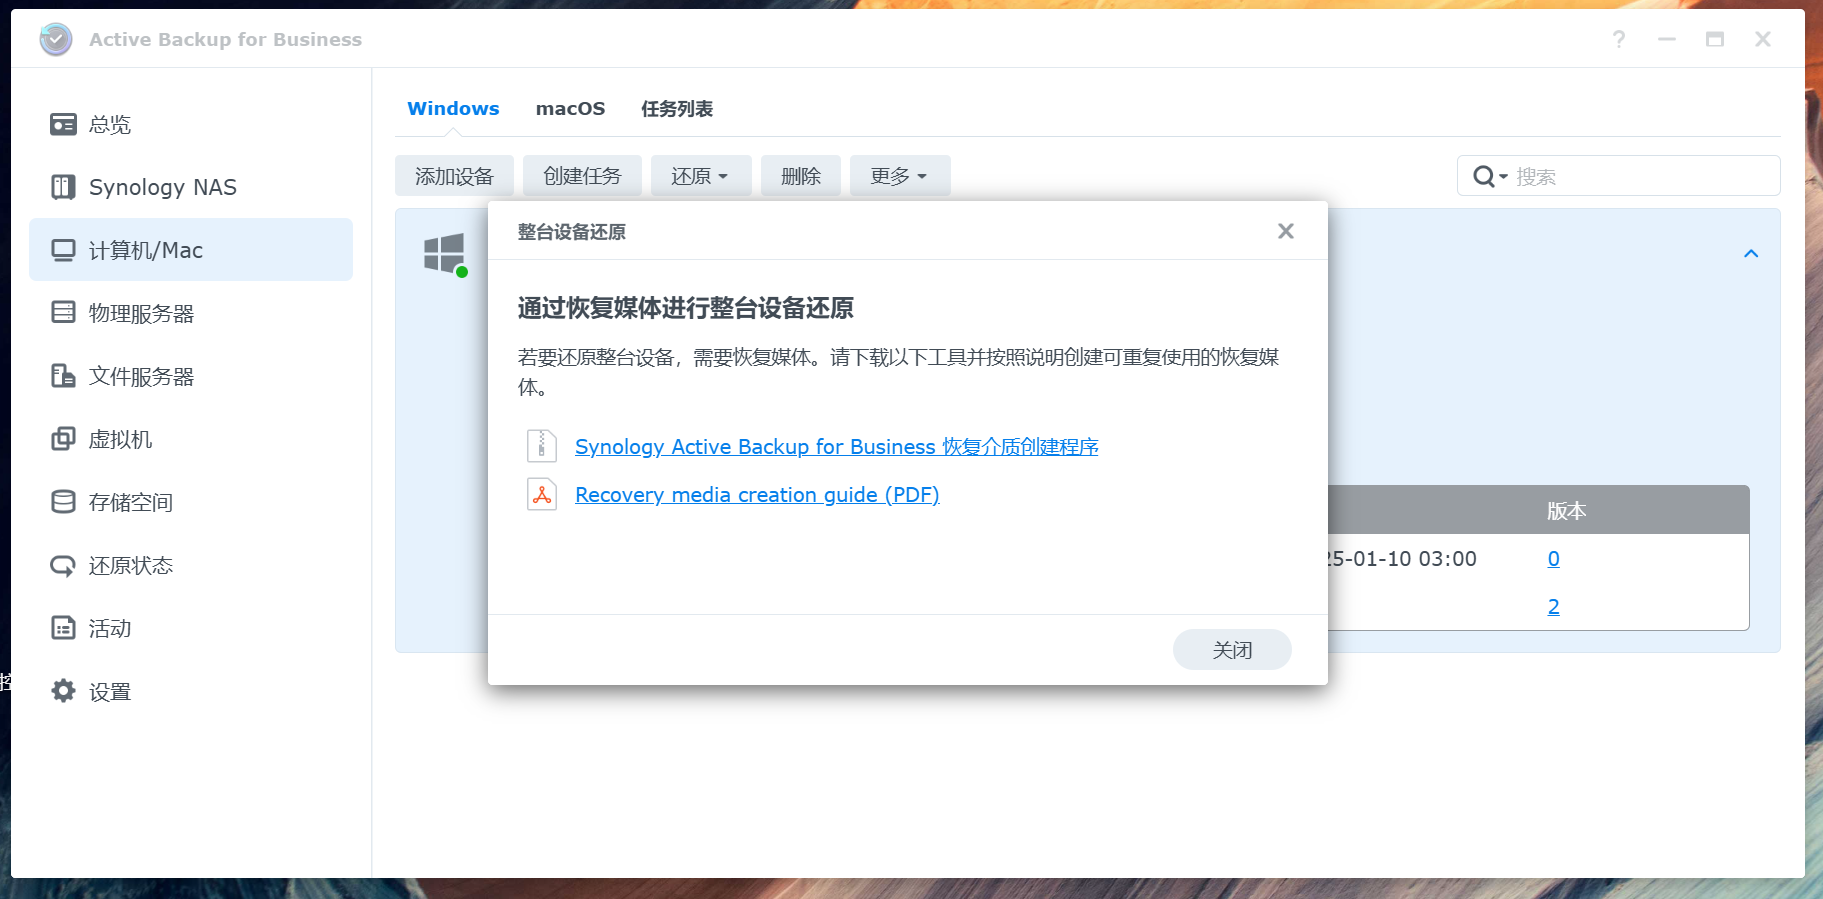Image resolution: width=1823 pixels, height=899 pixels.
Task: Open the 计算机/Mac section
Action: click(190, 250)
